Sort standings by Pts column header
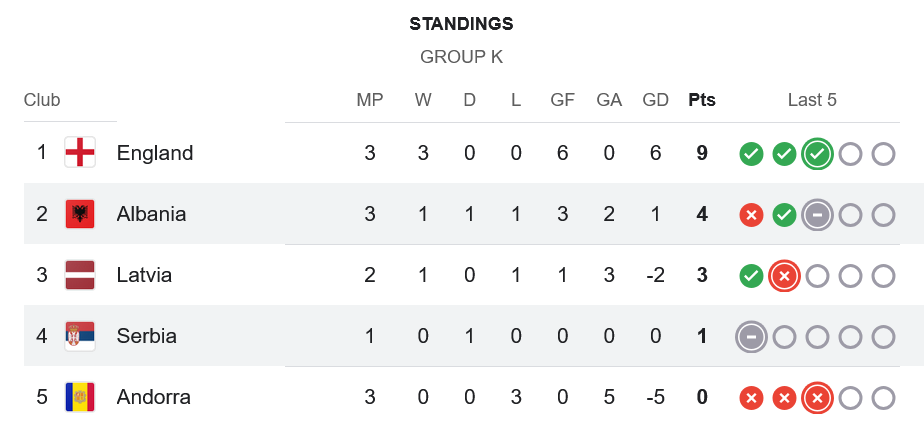 (702, 100)
